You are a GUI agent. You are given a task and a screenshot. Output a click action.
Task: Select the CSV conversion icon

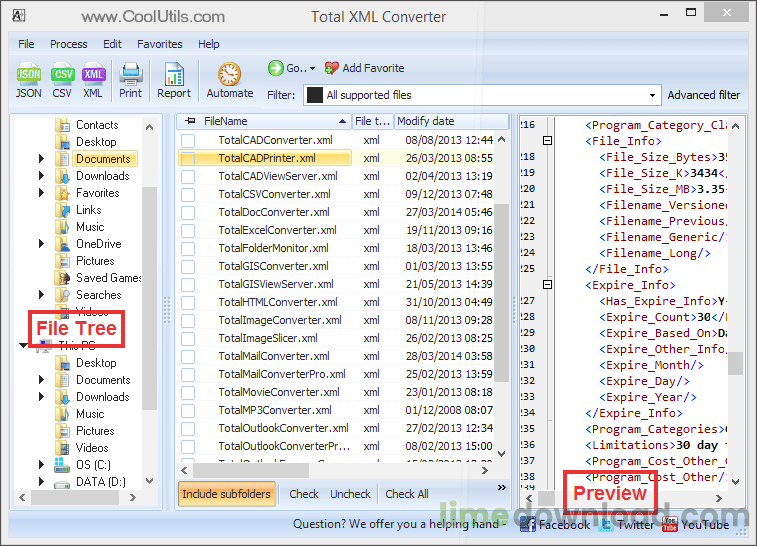62,75
